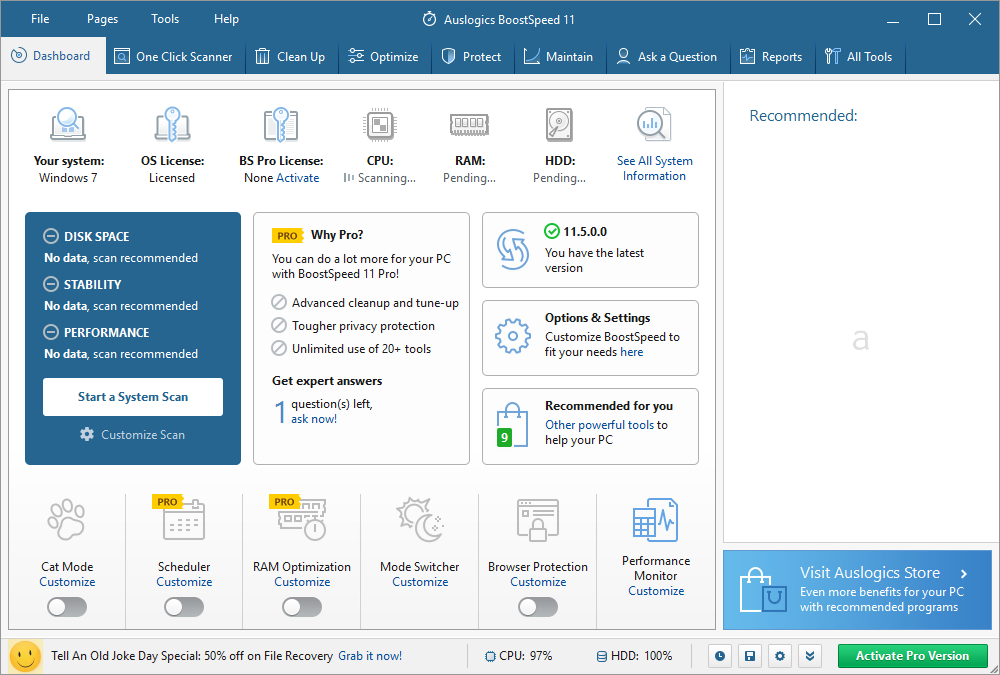Click the Other powerful tools link
Viewport: 1000px width, 675px height.
[599, 425]
